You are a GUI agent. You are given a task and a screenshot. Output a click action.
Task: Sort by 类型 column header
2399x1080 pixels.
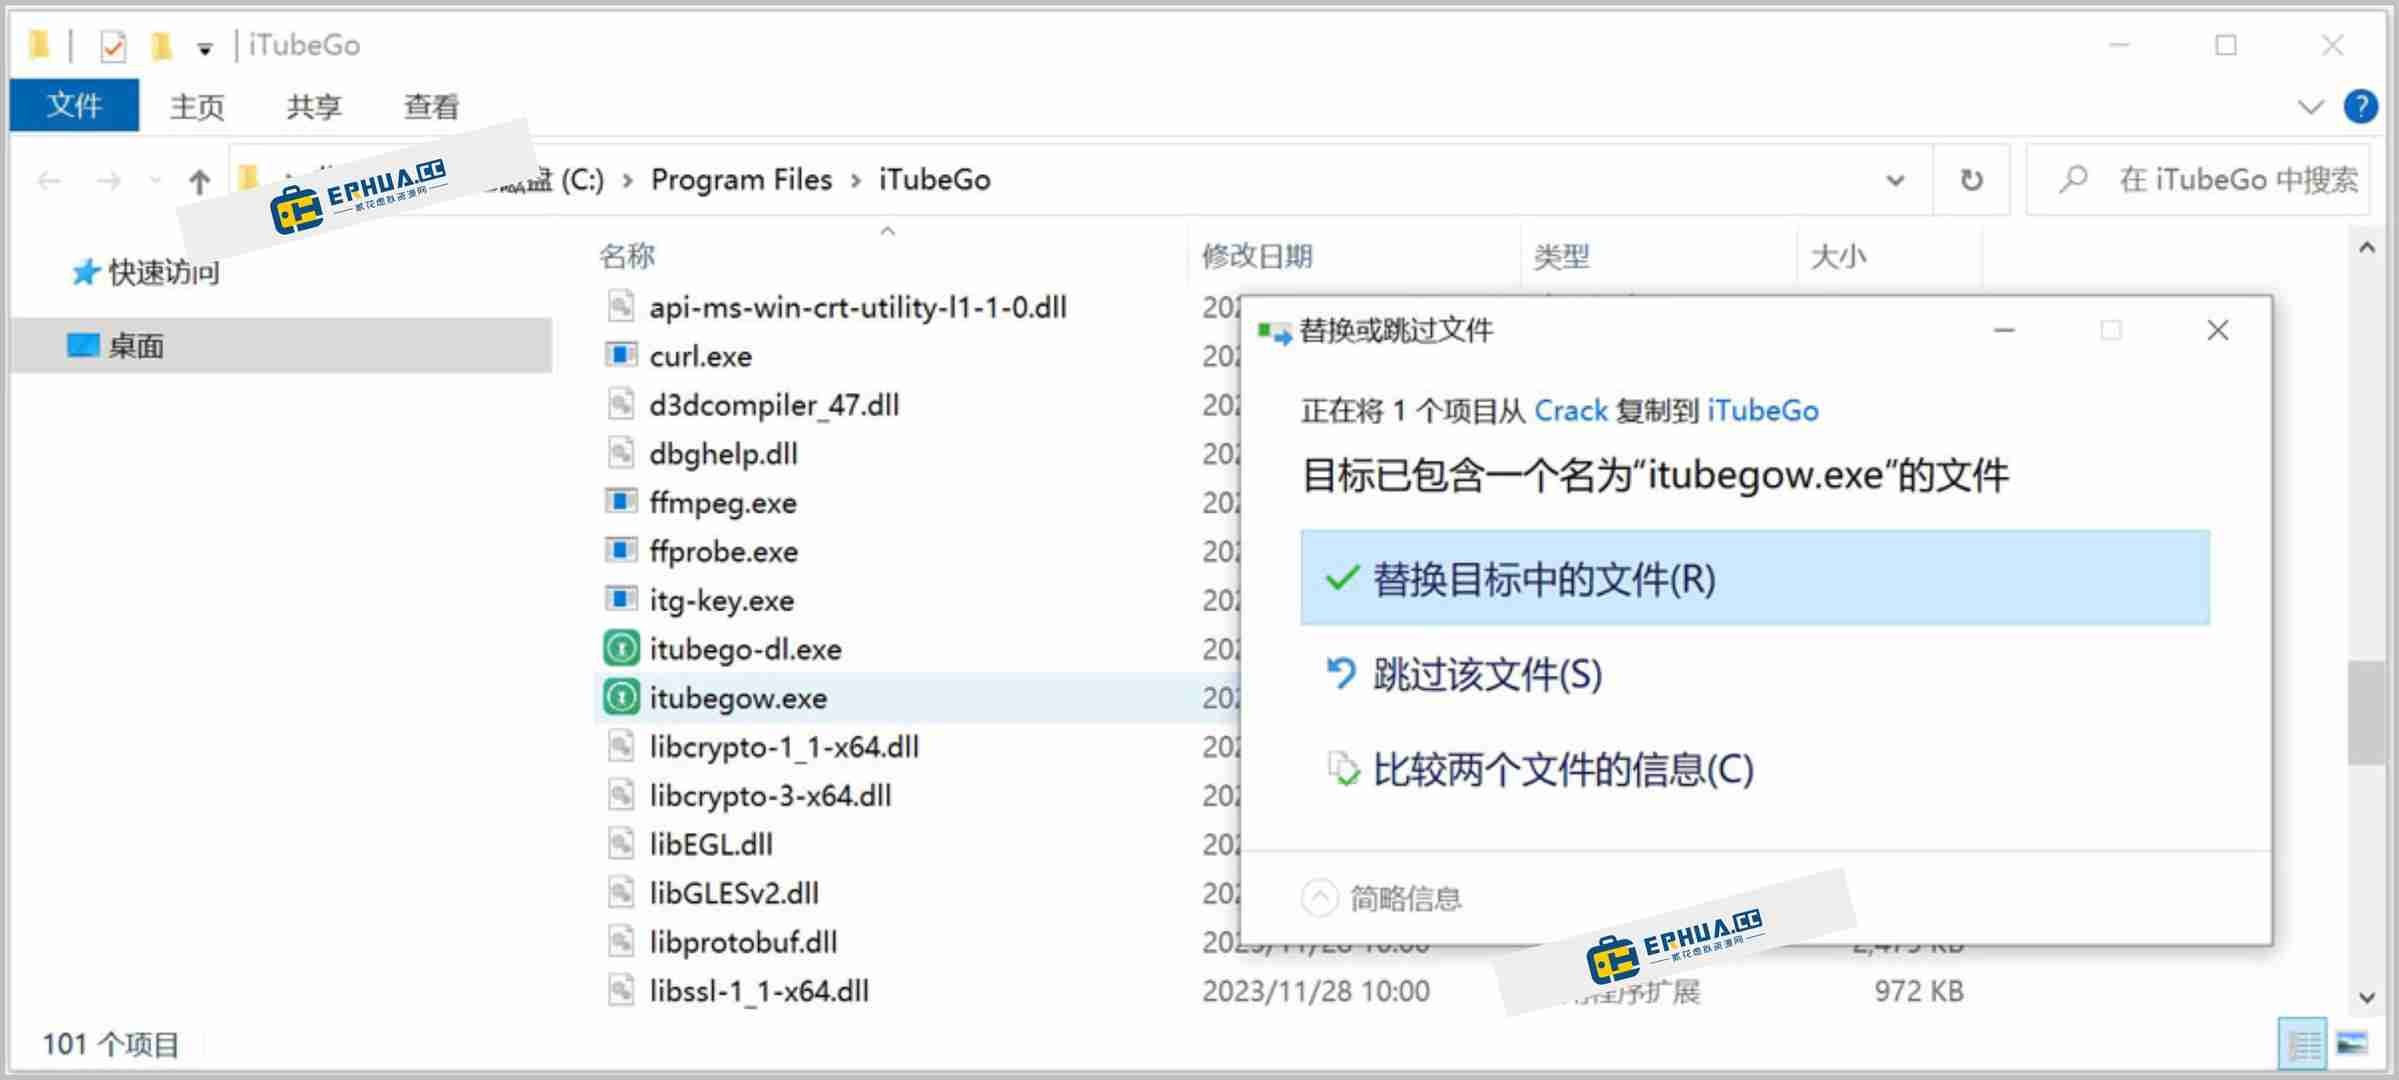pyautogui.click(x=1561, y=257)
